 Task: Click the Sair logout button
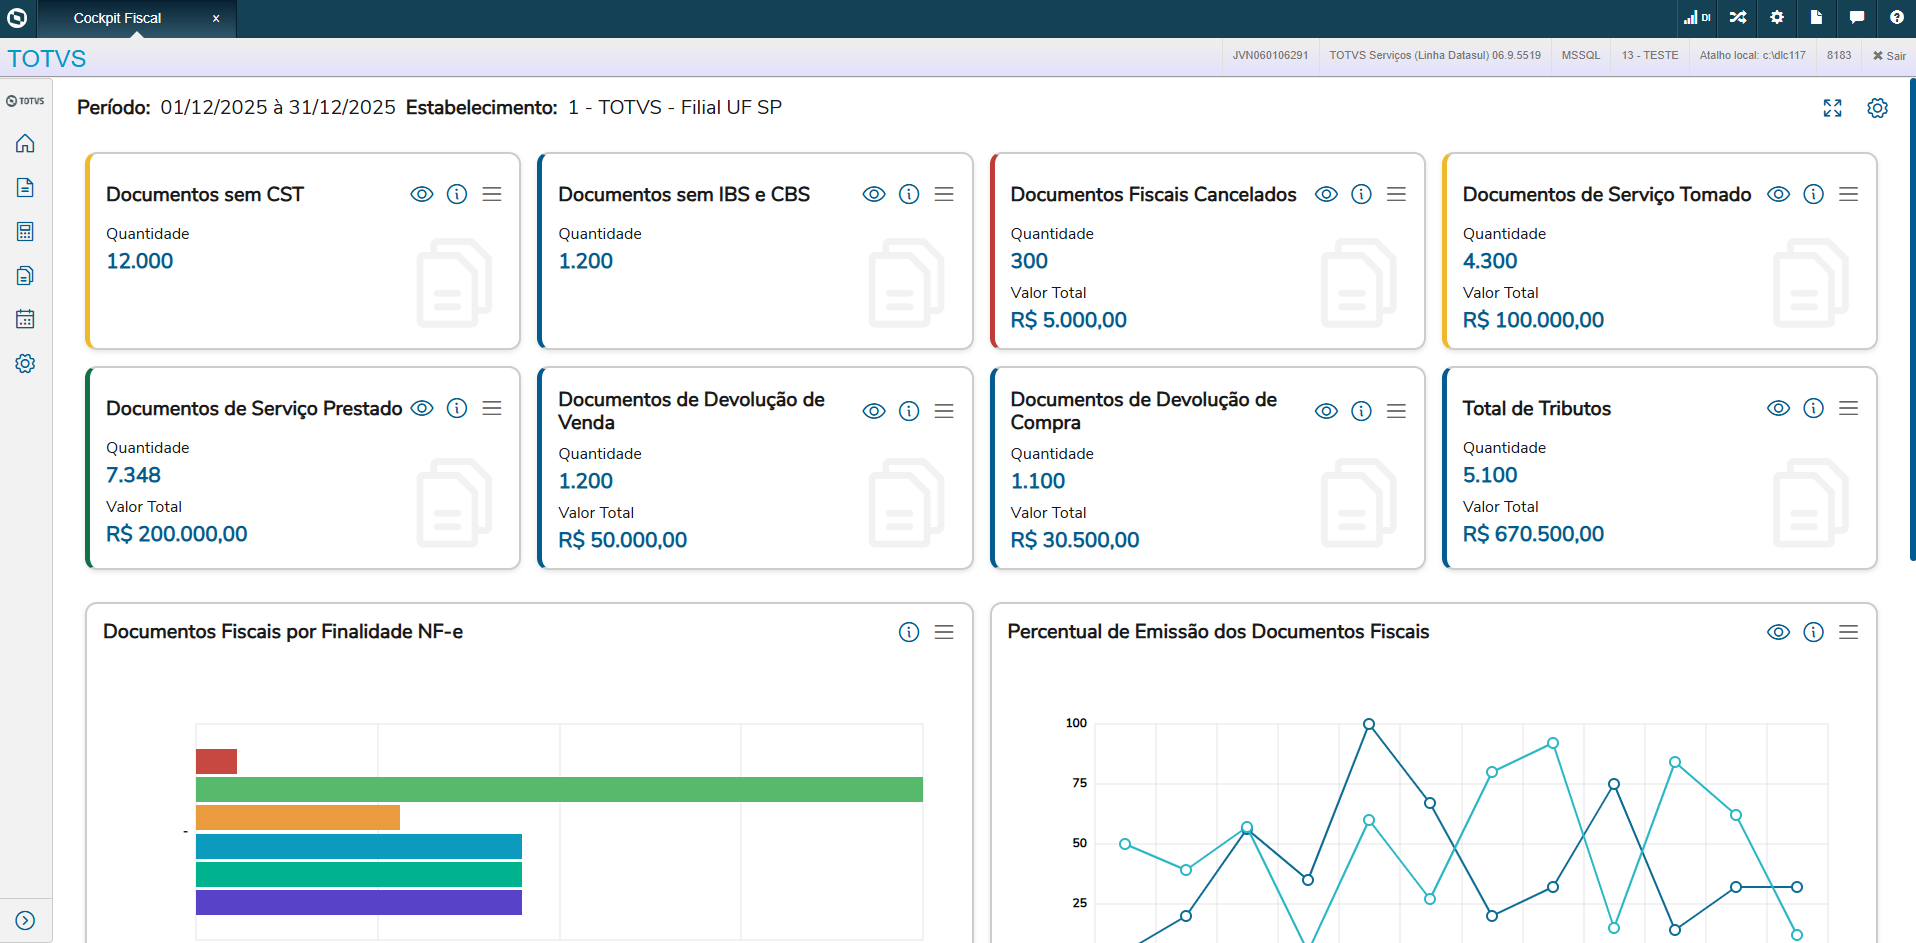(x=1889, y=56)
